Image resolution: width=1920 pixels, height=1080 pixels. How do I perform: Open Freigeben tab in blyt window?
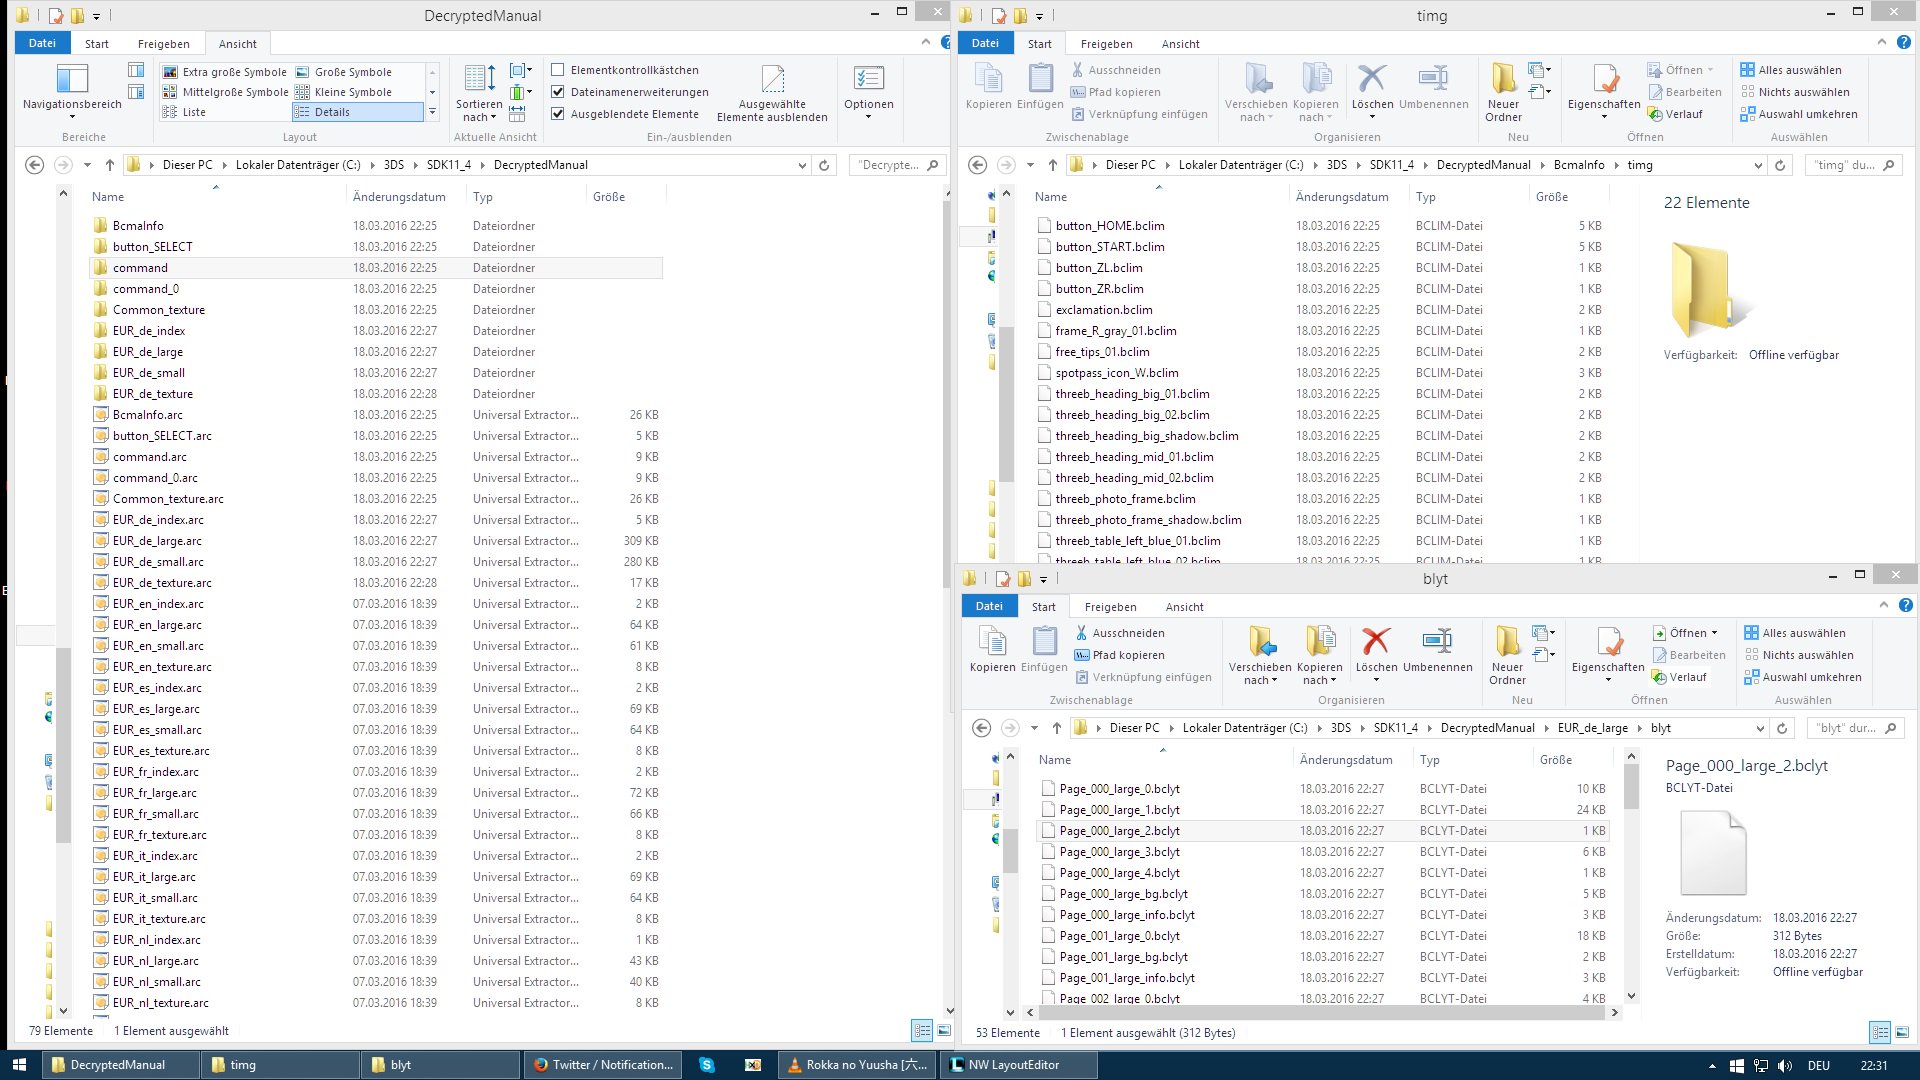pyautogui.click(x=1110, y=607)
